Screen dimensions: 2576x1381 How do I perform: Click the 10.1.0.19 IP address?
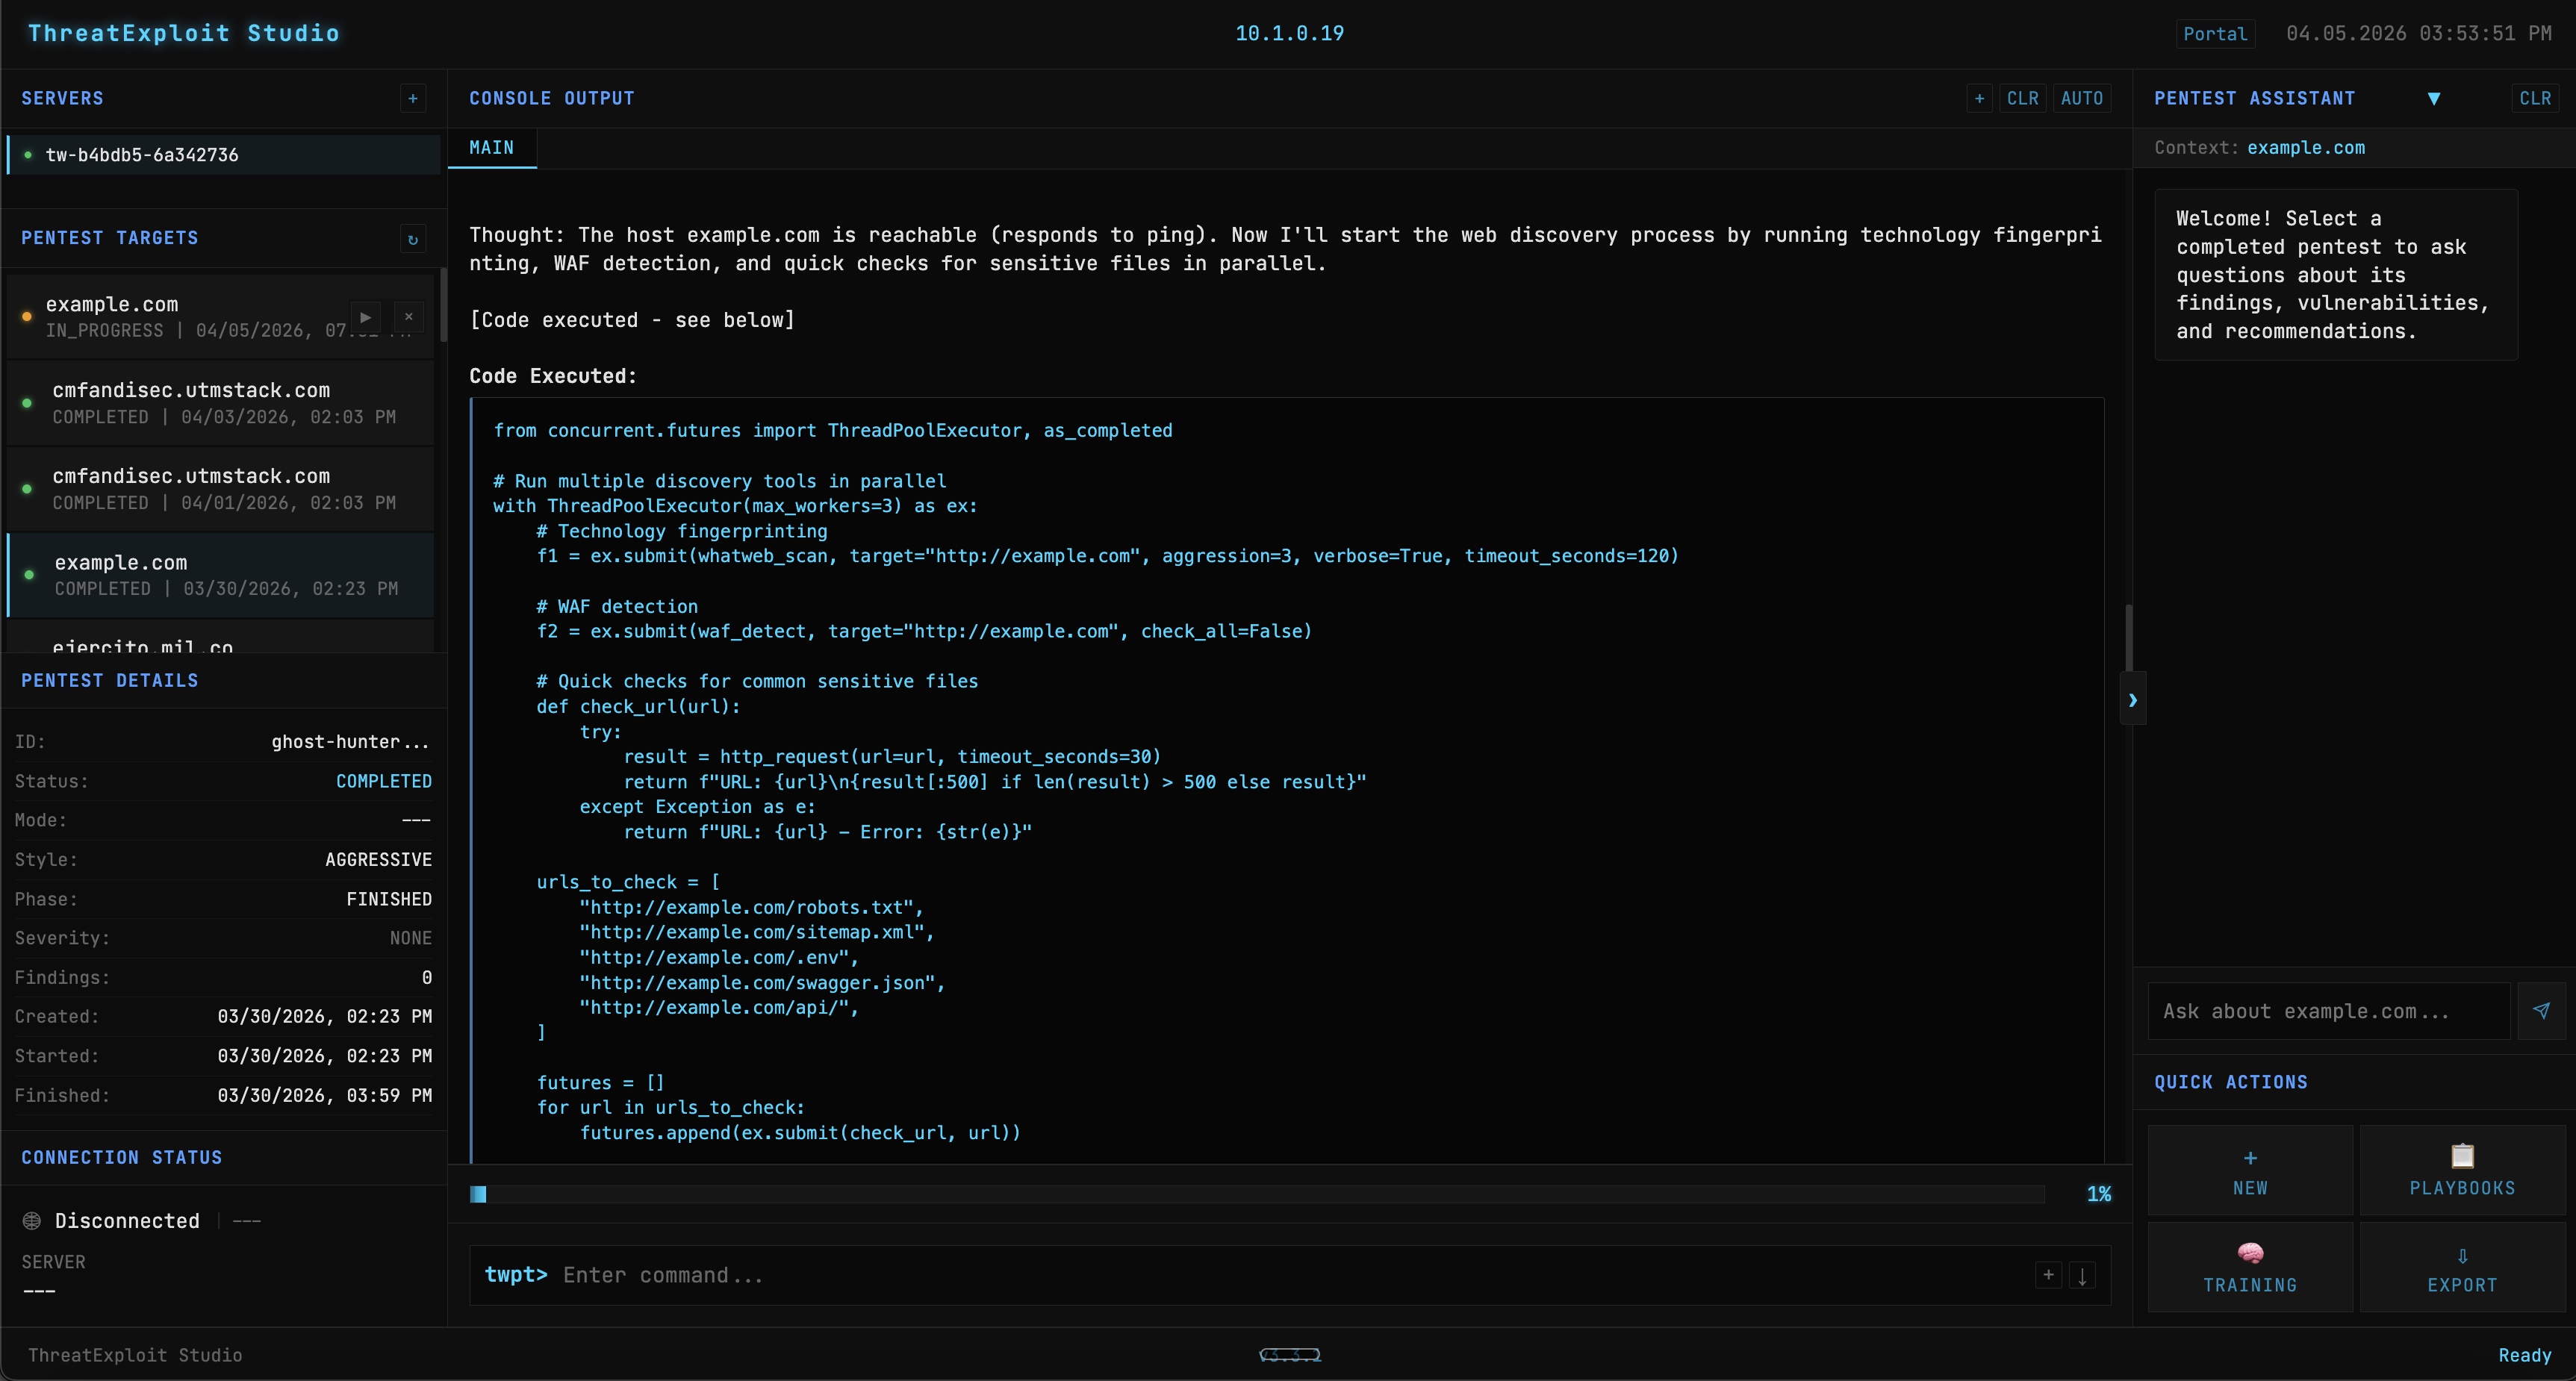tap(1289, 33)
